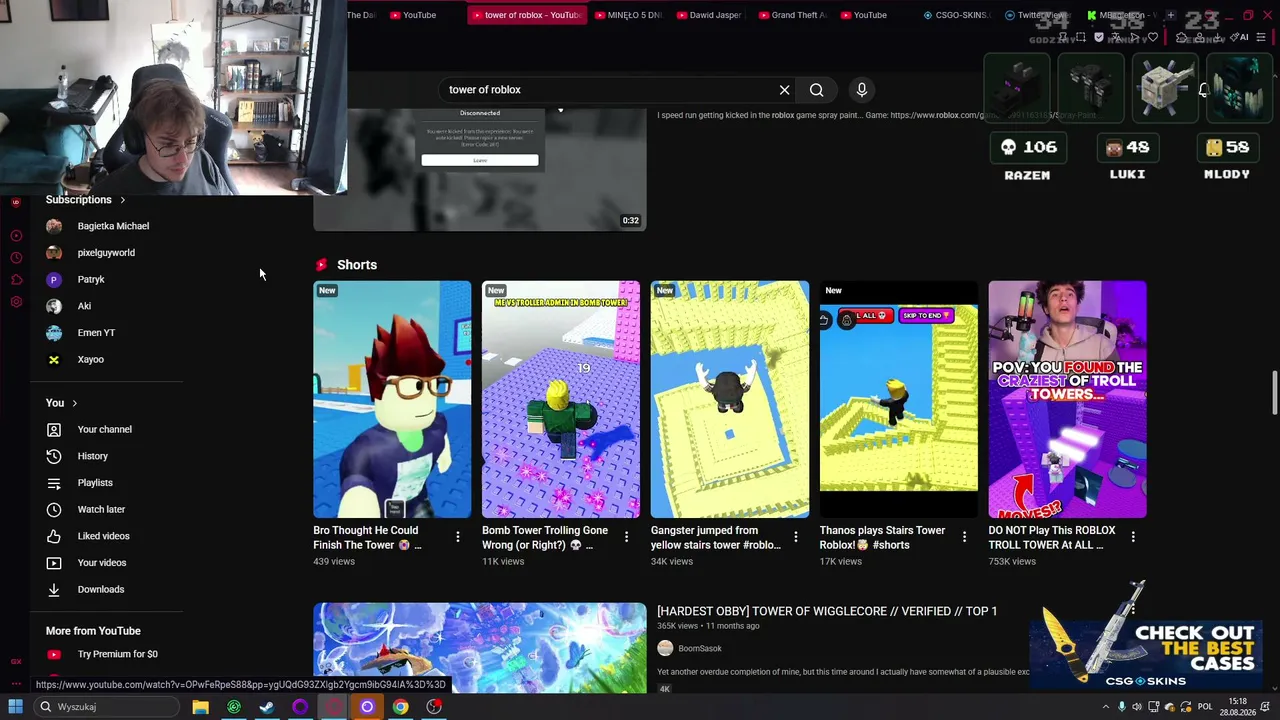Play the Bro Thought He Could short thumbnail
This screenshot has width=1280, height=720.
392,400
